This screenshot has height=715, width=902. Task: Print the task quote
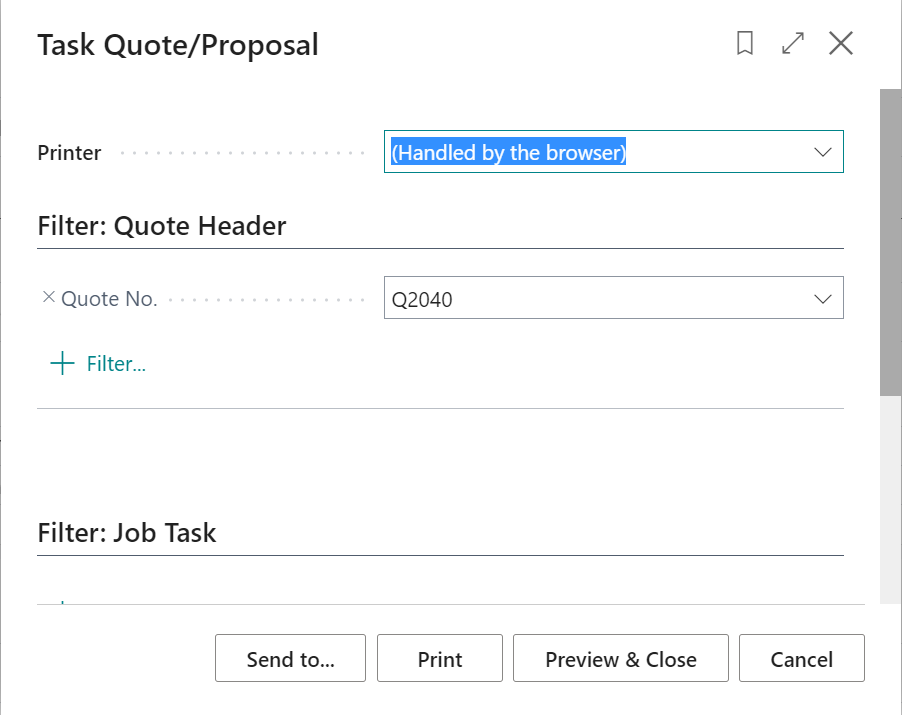pyautogui.click(x=440, y=659)
